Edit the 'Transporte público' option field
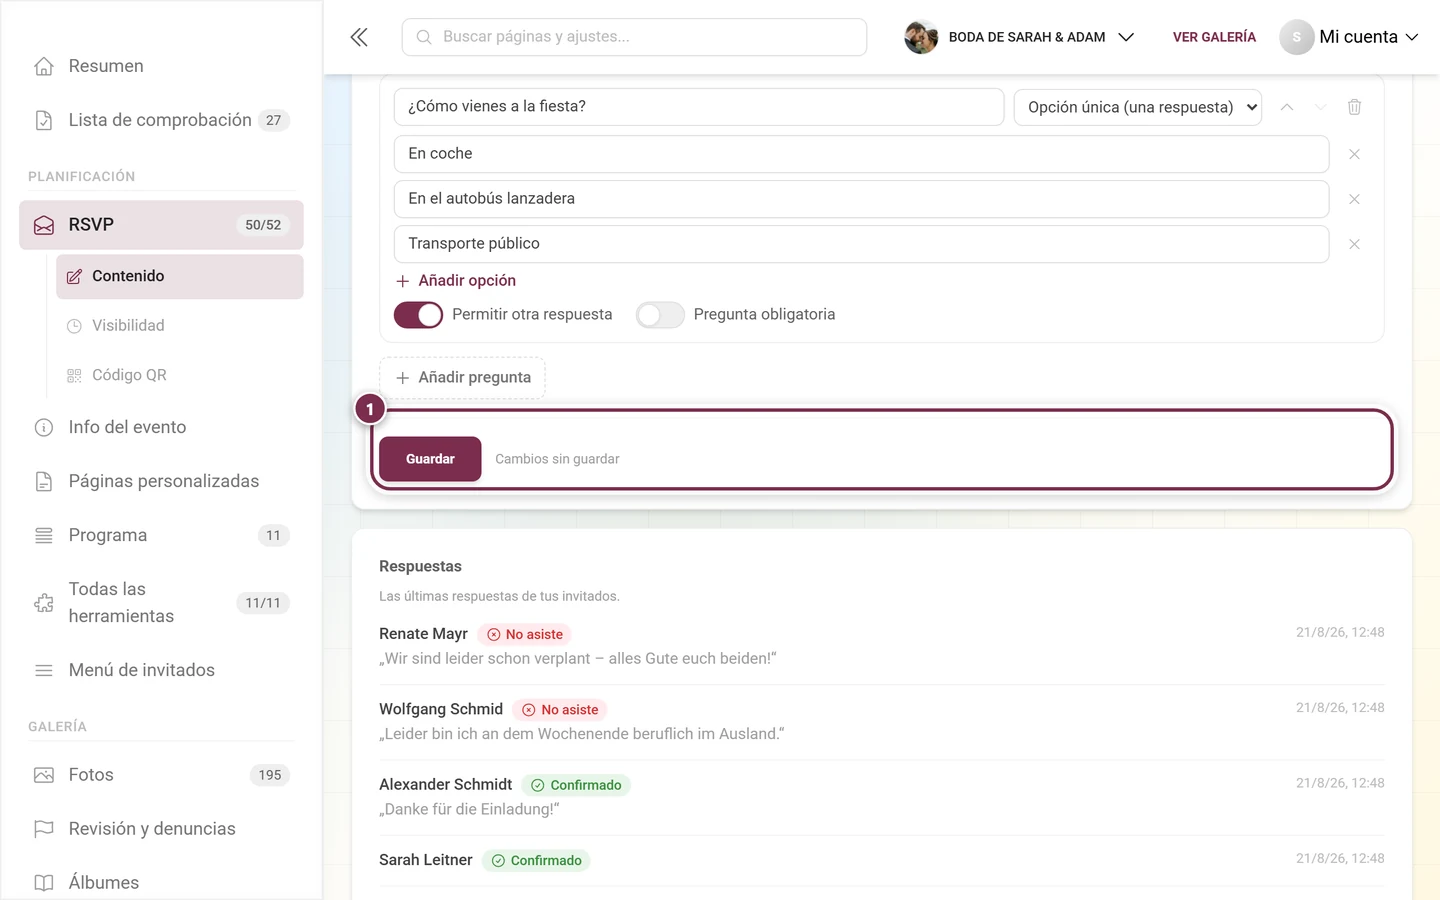The image size is (1440, 900). click(861, 244)
